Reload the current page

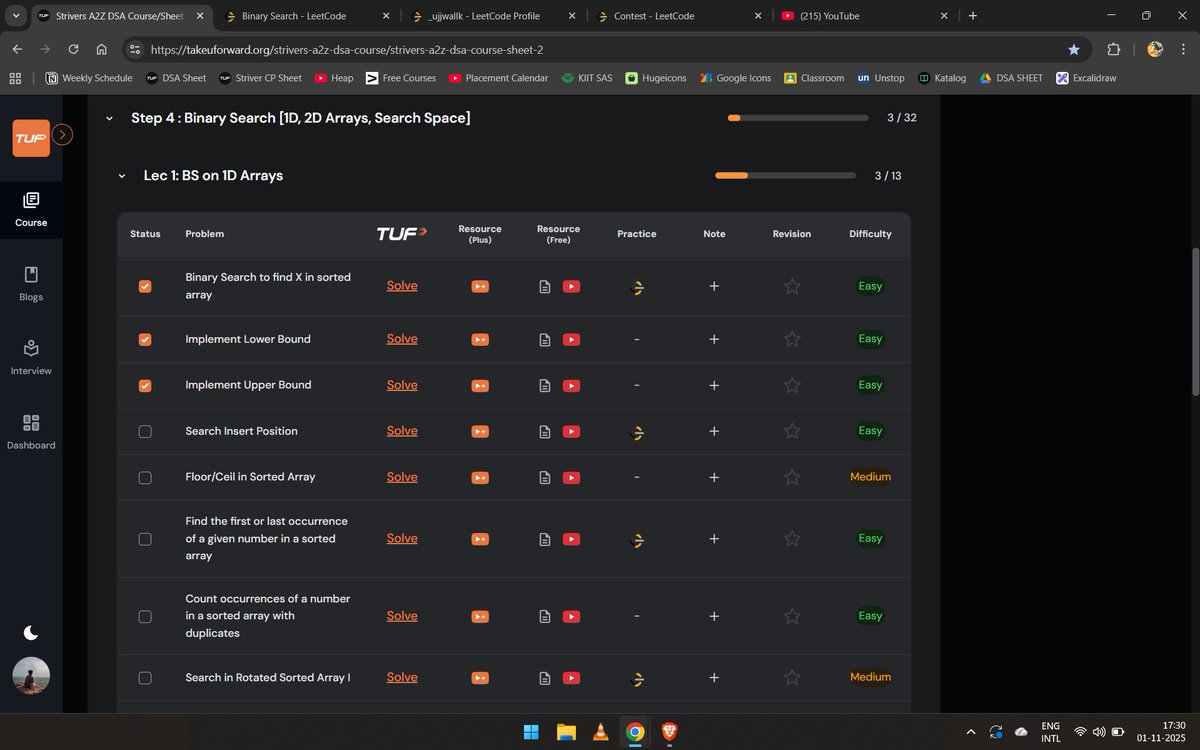click(73, 49)
